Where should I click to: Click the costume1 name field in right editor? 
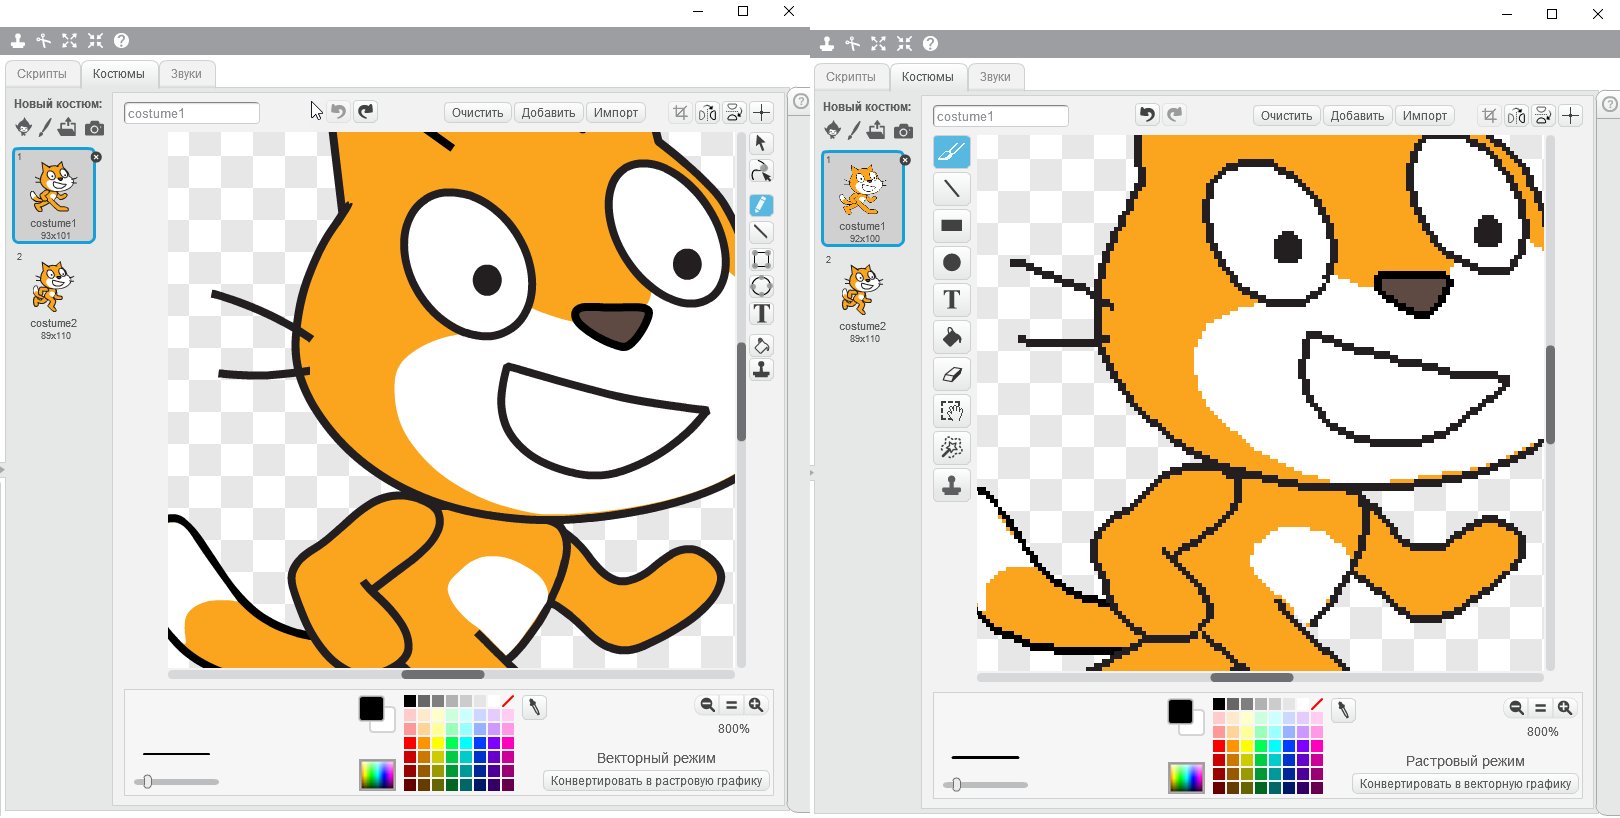[x=1000, y=116]
